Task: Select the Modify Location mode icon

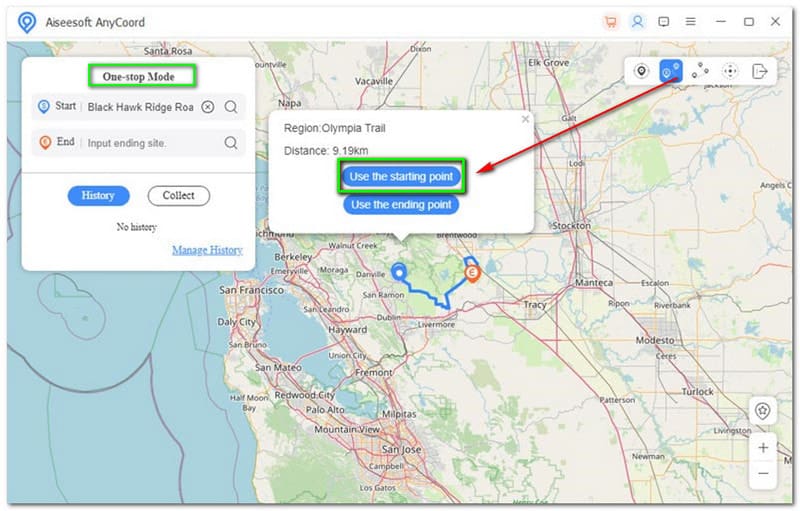Action: tap(641, 71)
